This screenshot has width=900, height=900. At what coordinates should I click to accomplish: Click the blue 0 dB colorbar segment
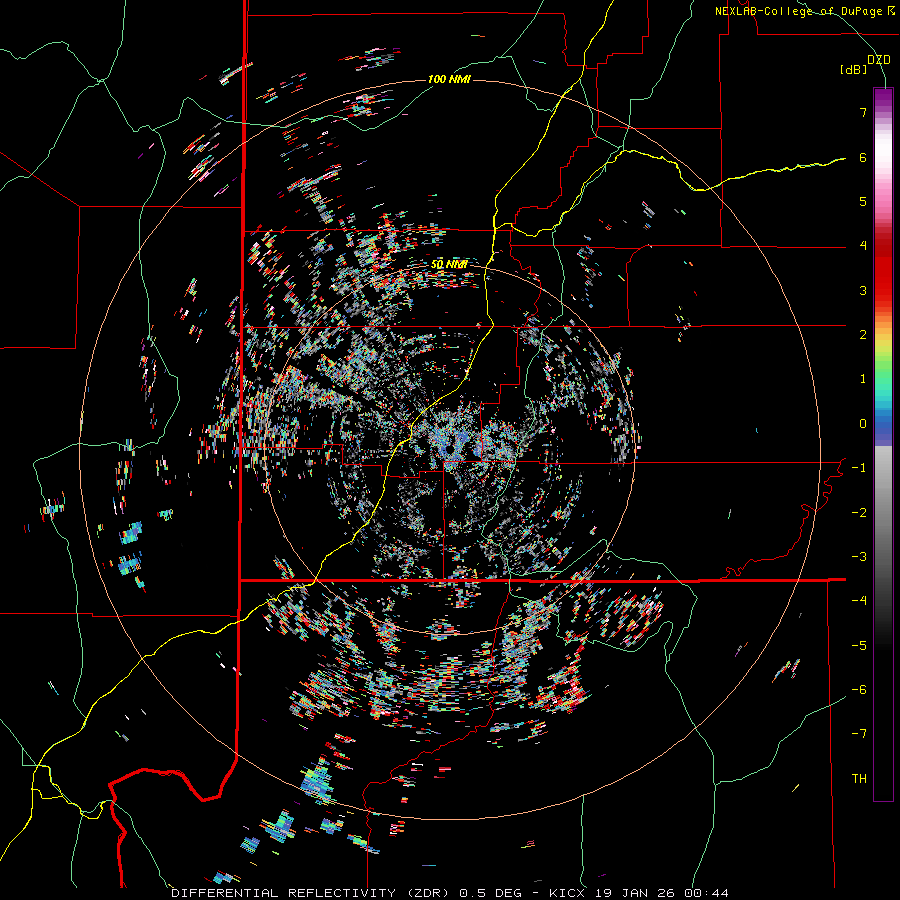(x=883, y=424)
